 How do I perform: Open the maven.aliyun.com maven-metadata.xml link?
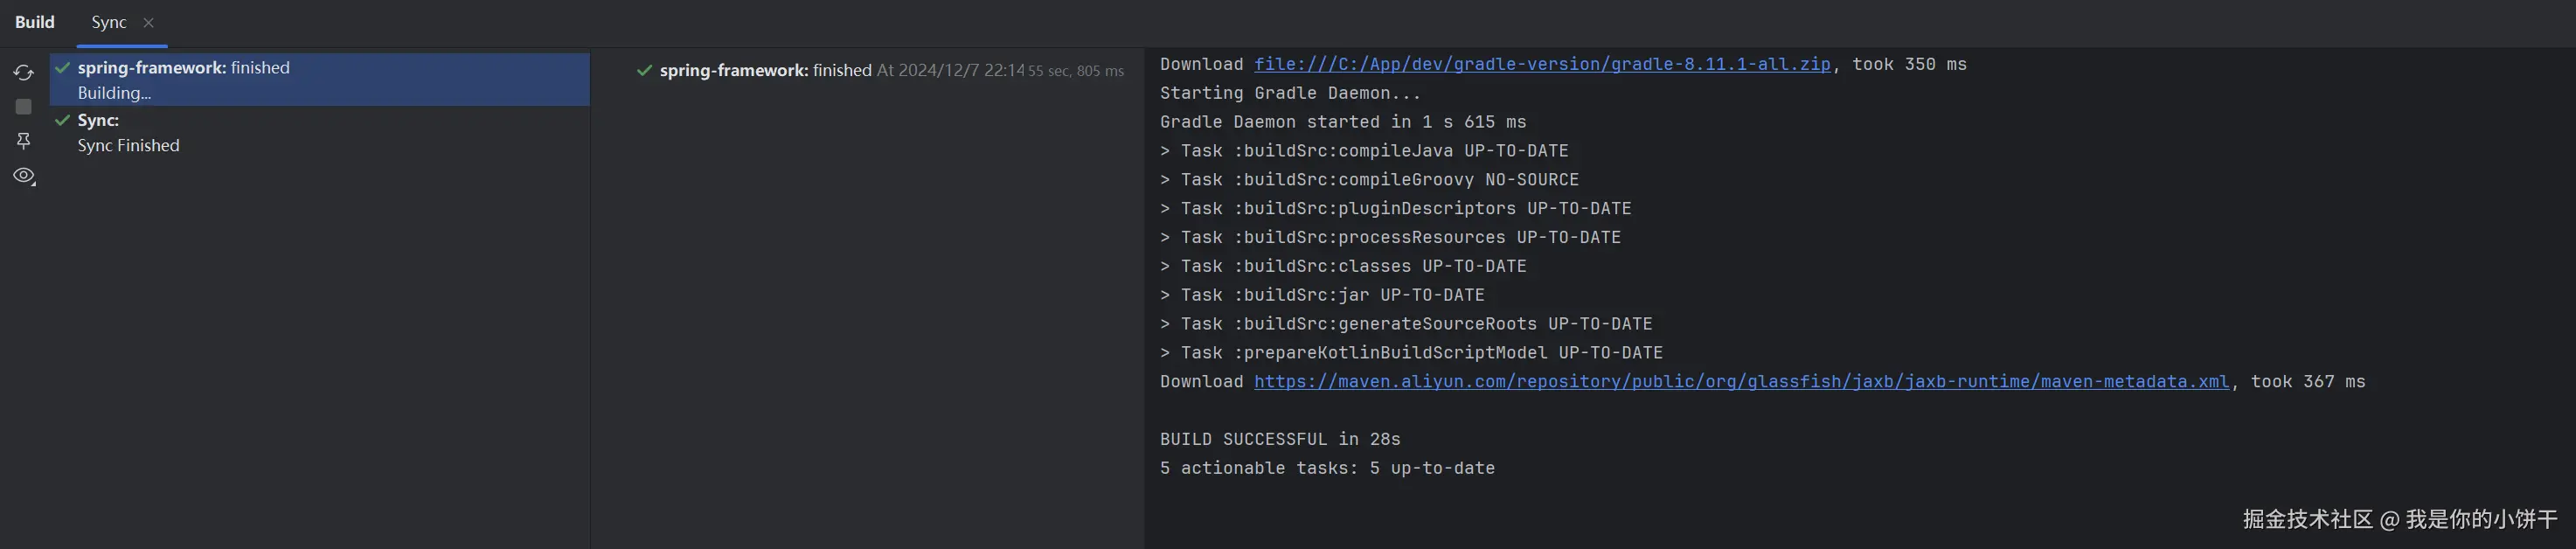click(x=1740, y=381)
